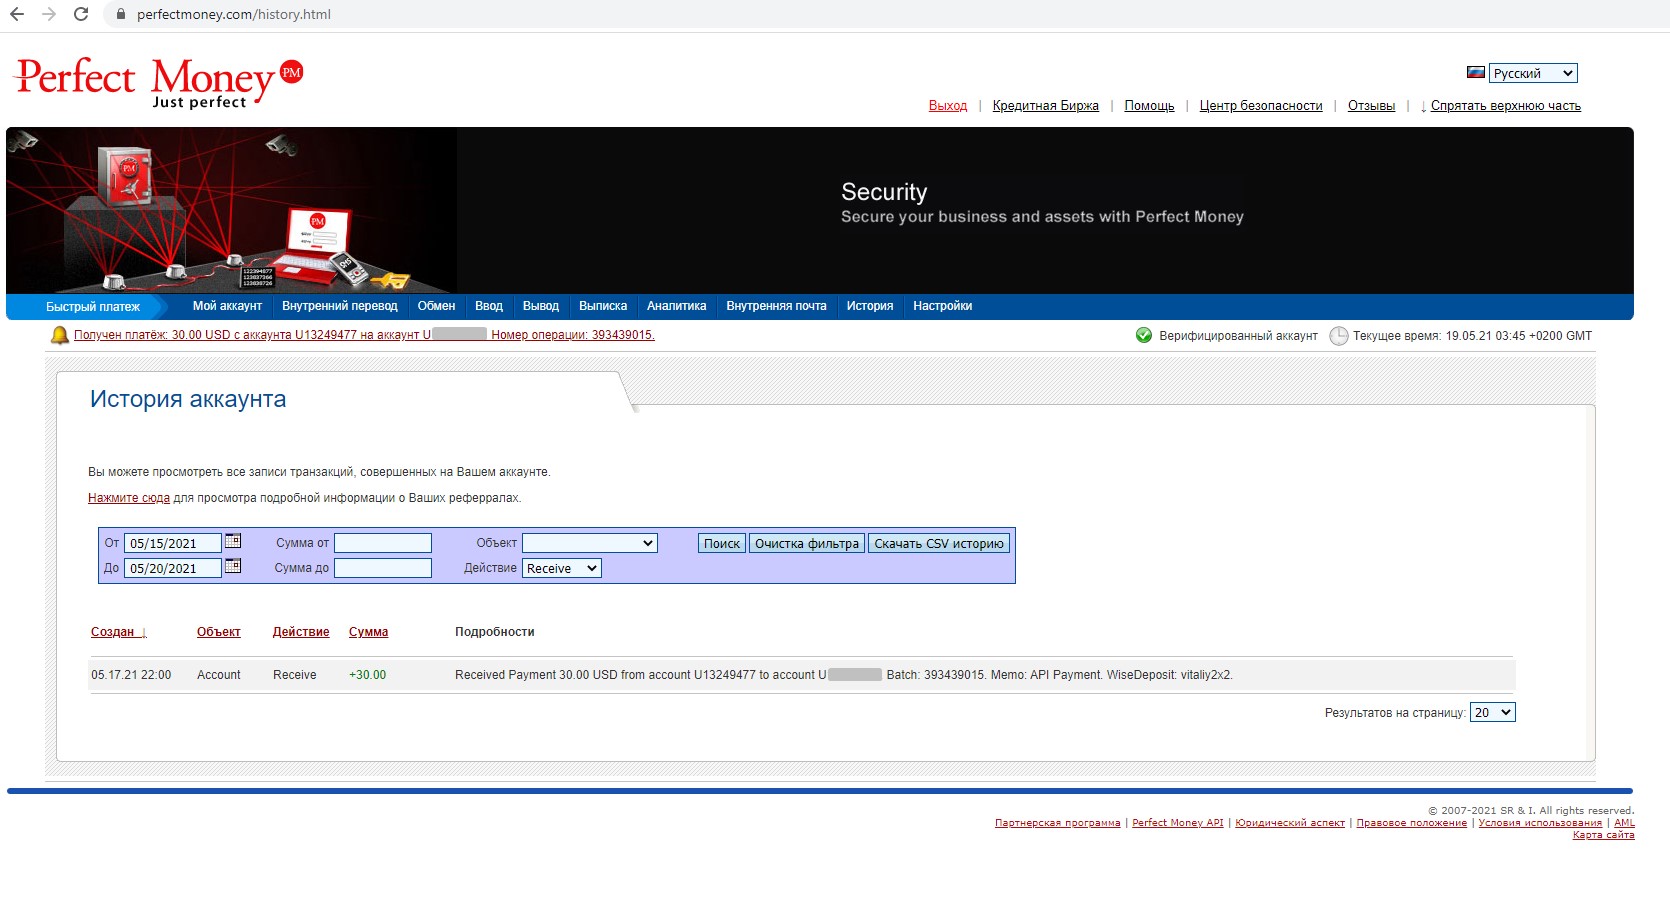Click Номер операции 393439015 link

point(573,335)
